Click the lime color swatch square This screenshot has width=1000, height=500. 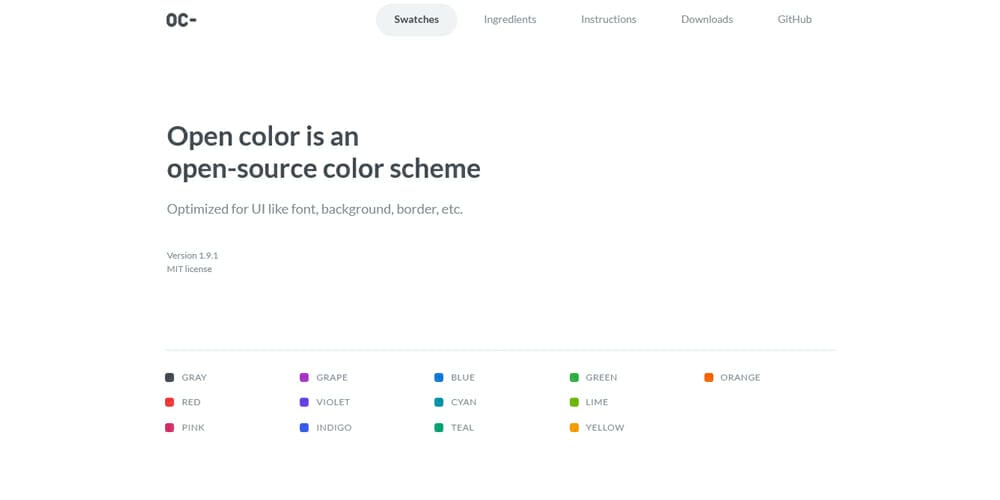574,402
